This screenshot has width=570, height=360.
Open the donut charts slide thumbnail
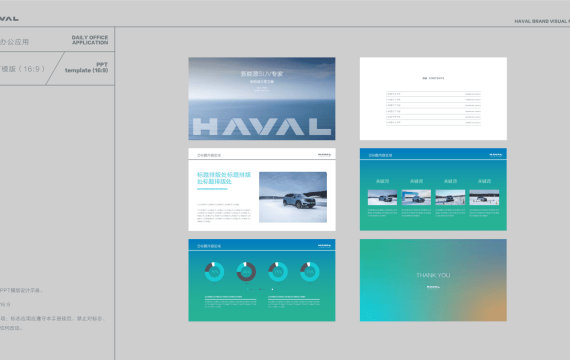(262, 280)
